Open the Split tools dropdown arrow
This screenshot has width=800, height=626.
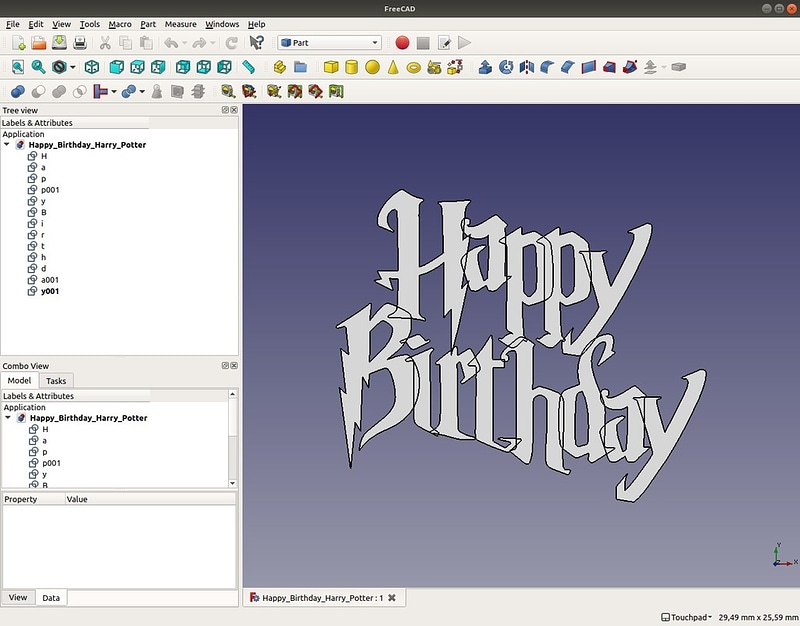142,91
